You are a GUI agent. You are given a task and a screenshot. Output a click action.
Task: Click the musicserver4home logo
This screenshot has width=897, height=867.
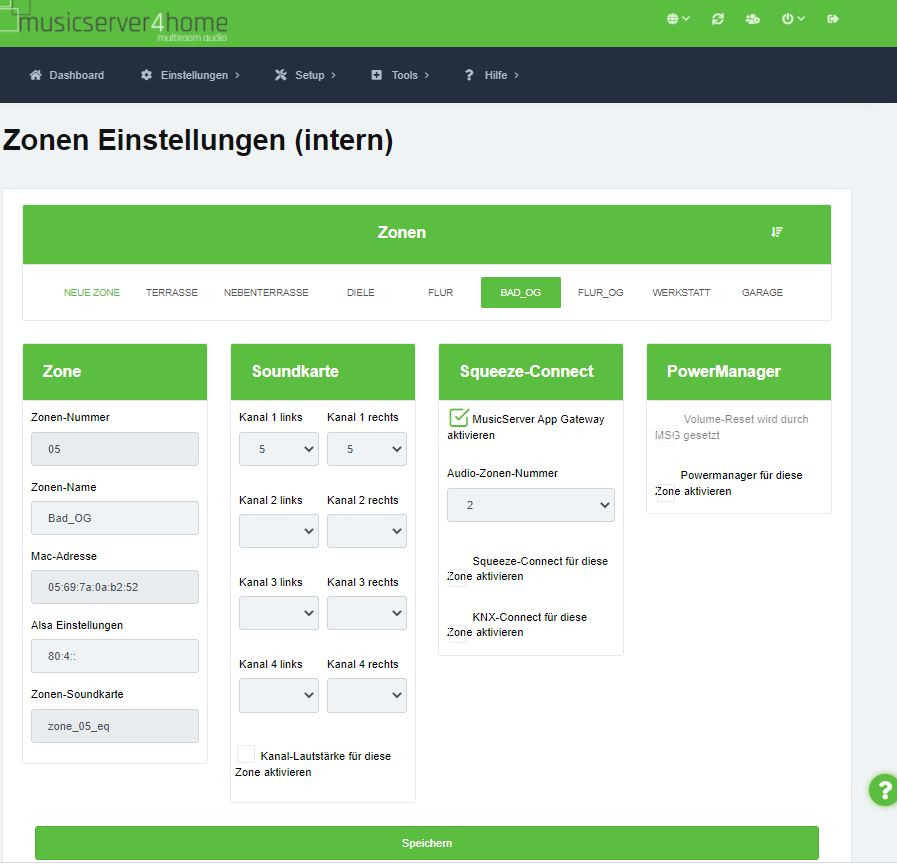click(x=114, y=22)
